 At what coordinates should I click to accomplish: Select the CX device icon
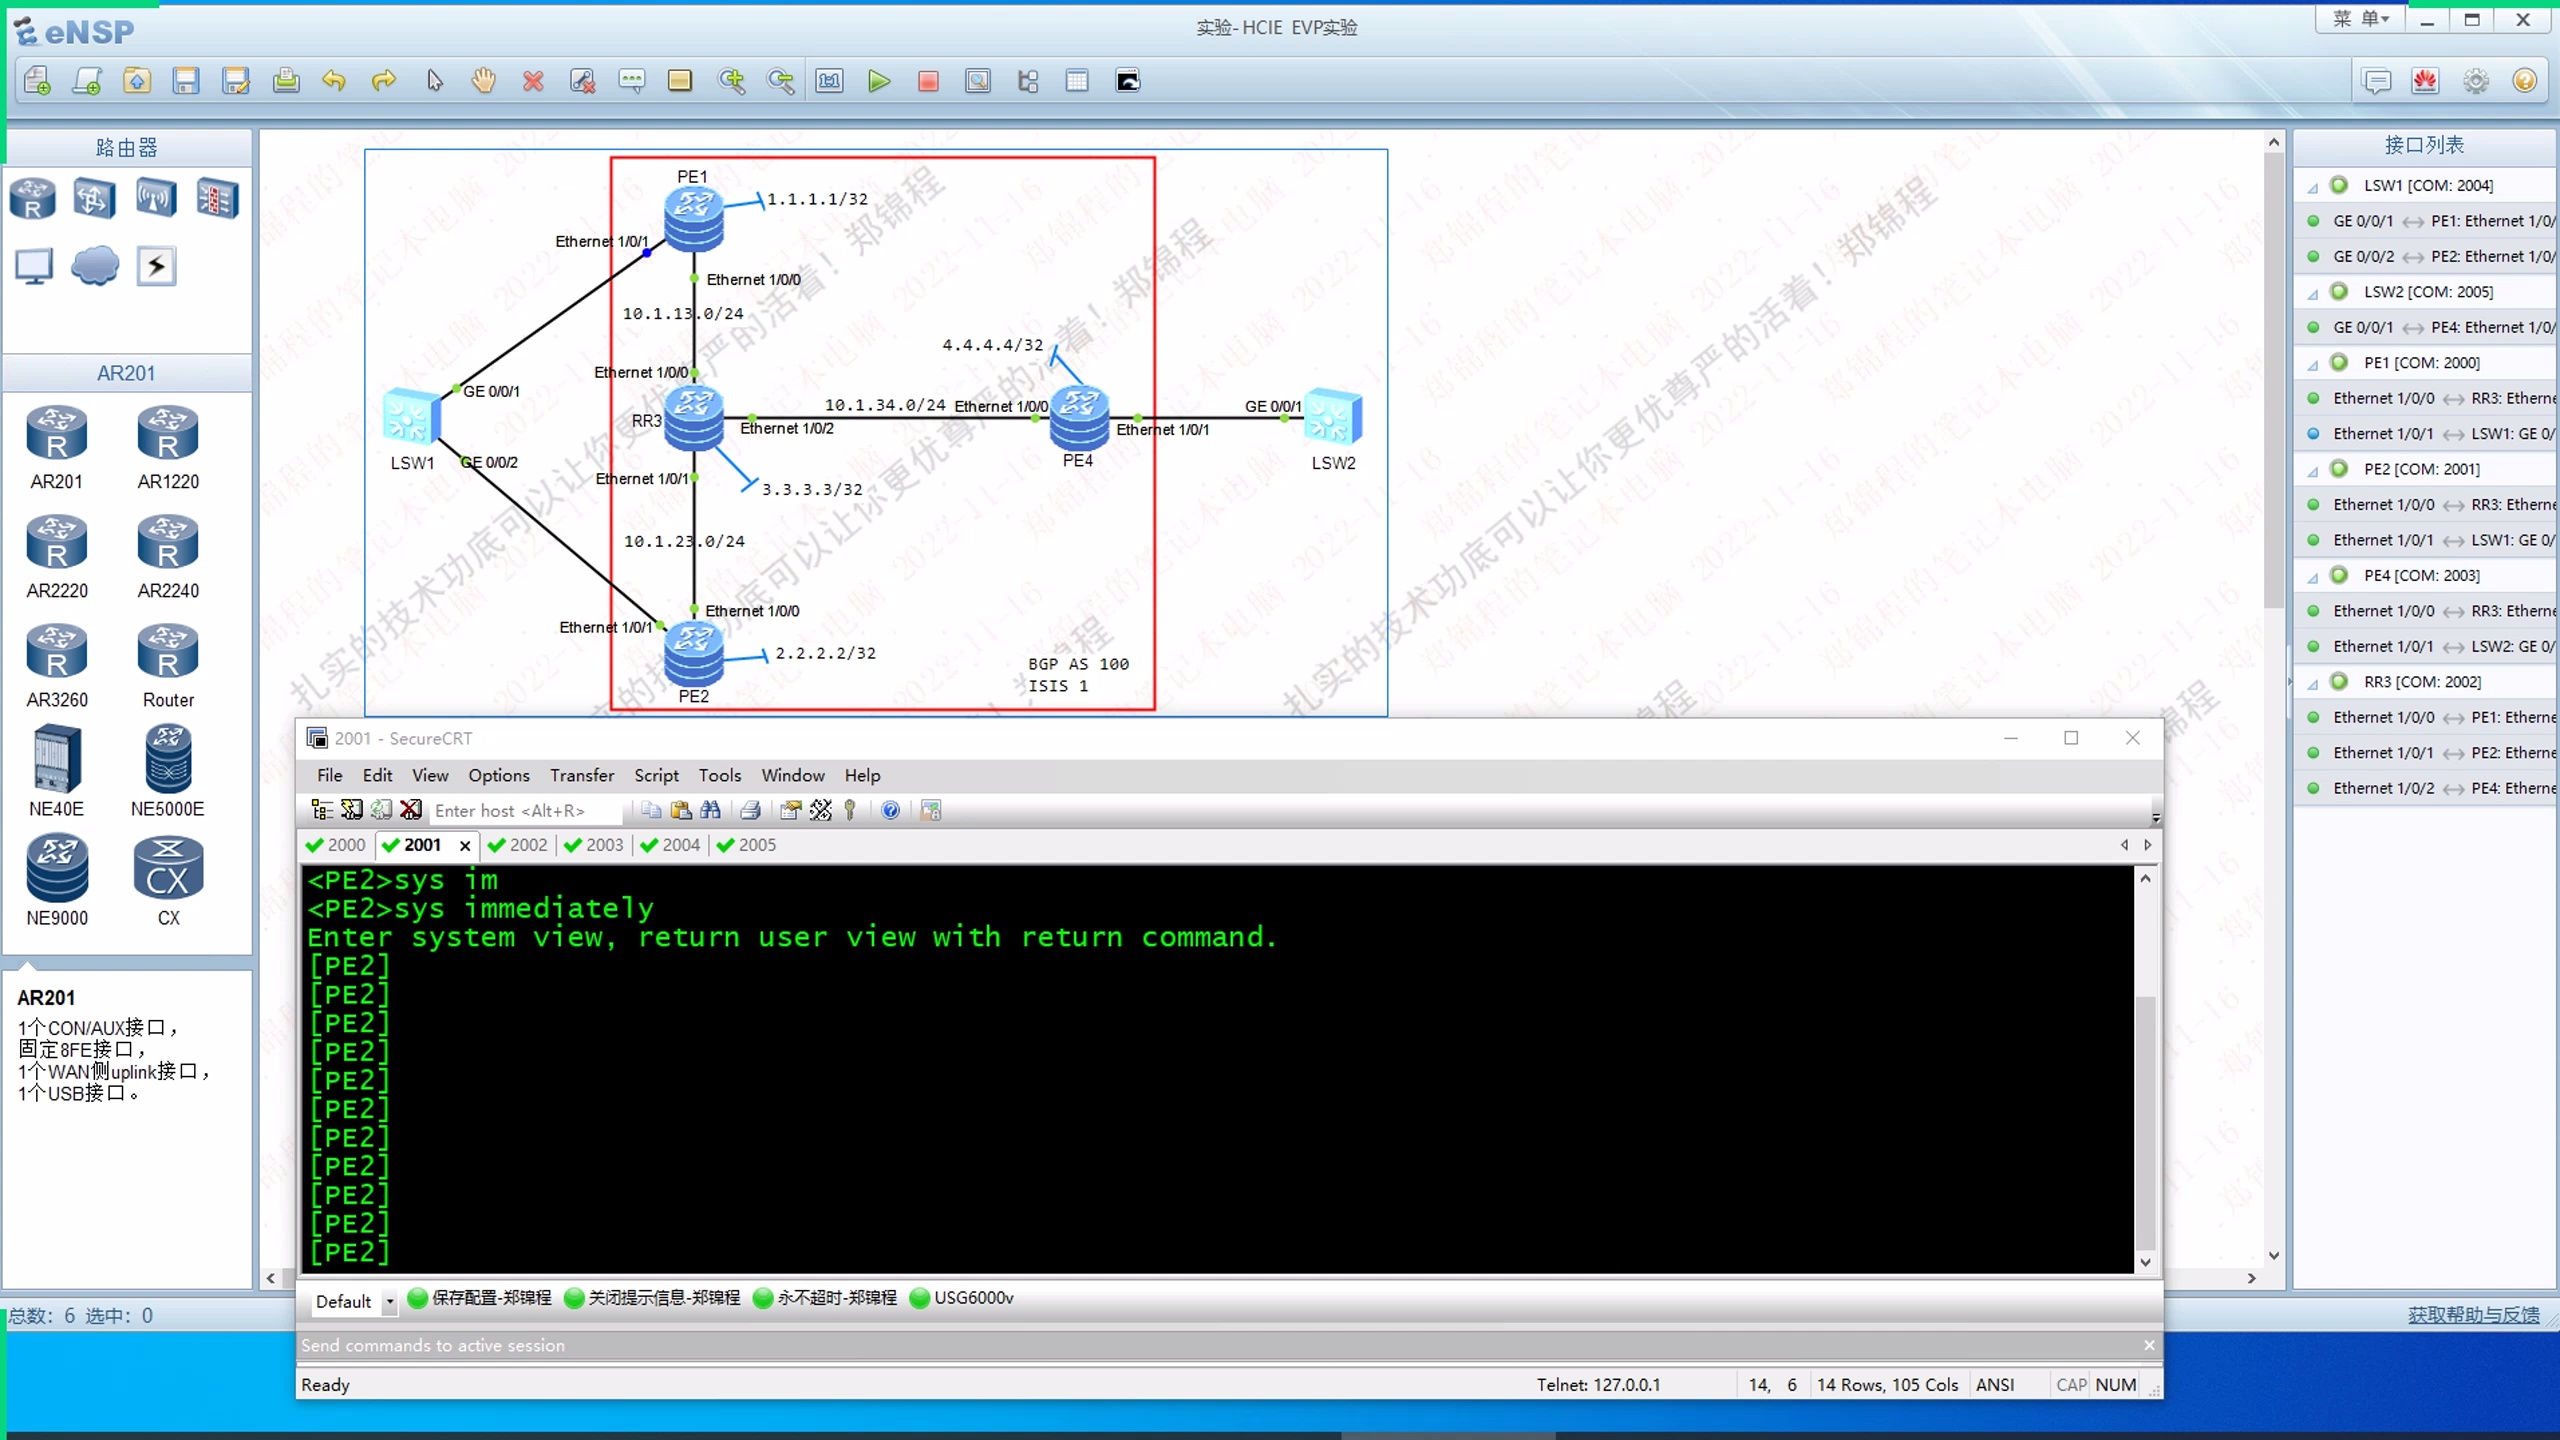pyautogui.click(x=168, y=868)
